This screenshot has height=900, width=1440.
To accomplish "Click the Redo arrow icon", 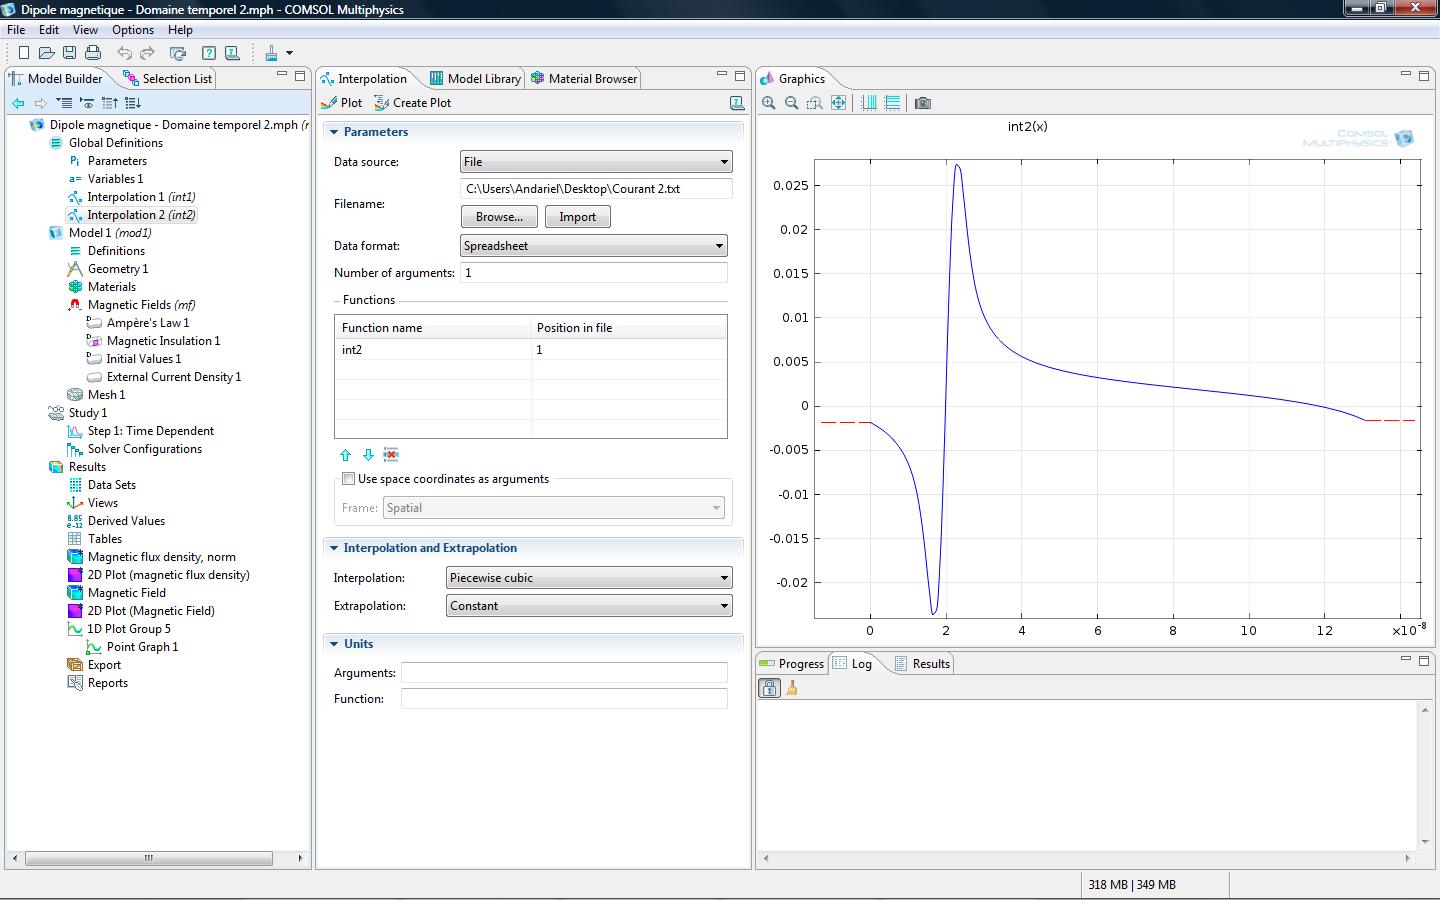I will click(148, 53).
